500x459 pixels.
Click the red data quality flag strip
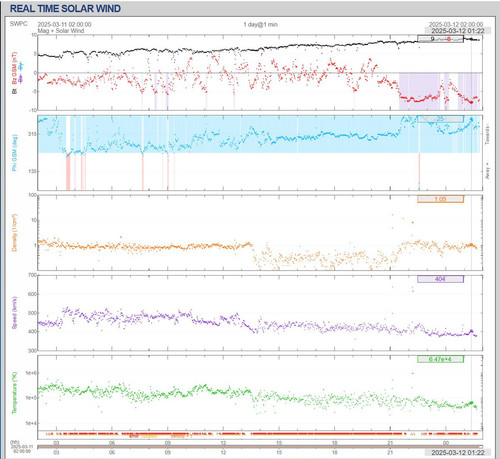261,434
